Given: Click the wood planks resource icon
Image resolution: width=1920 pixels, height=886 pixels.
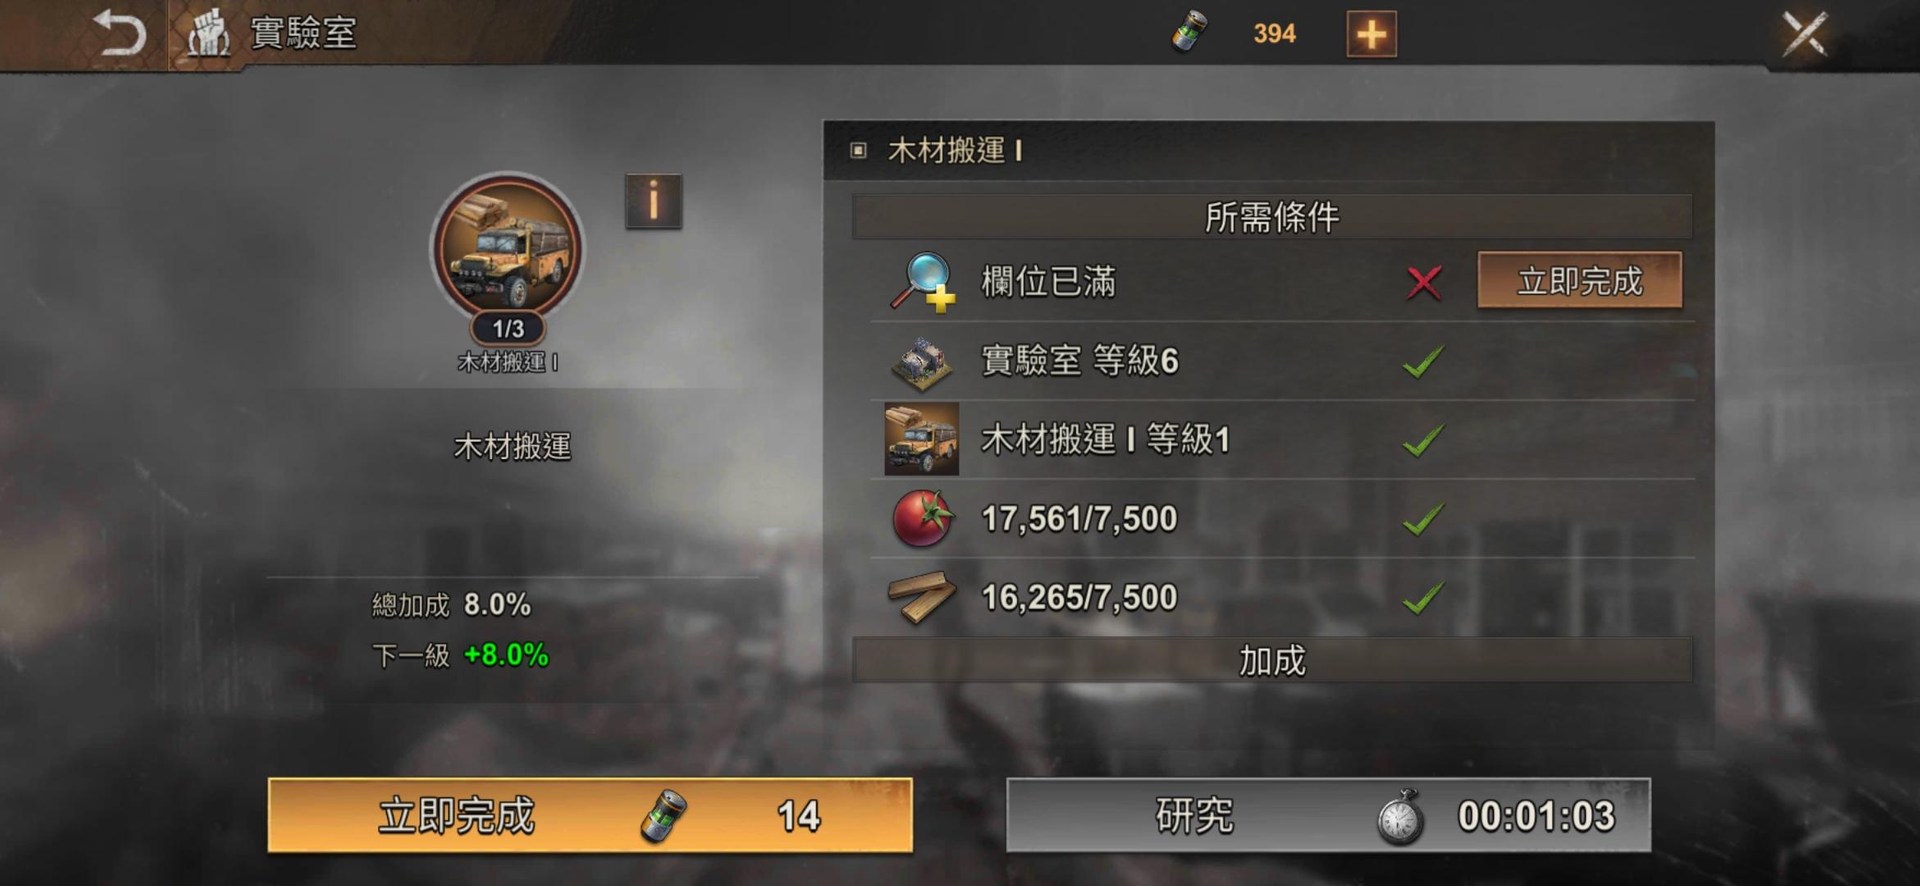Looking at the screenshot, I should point(922,597).
